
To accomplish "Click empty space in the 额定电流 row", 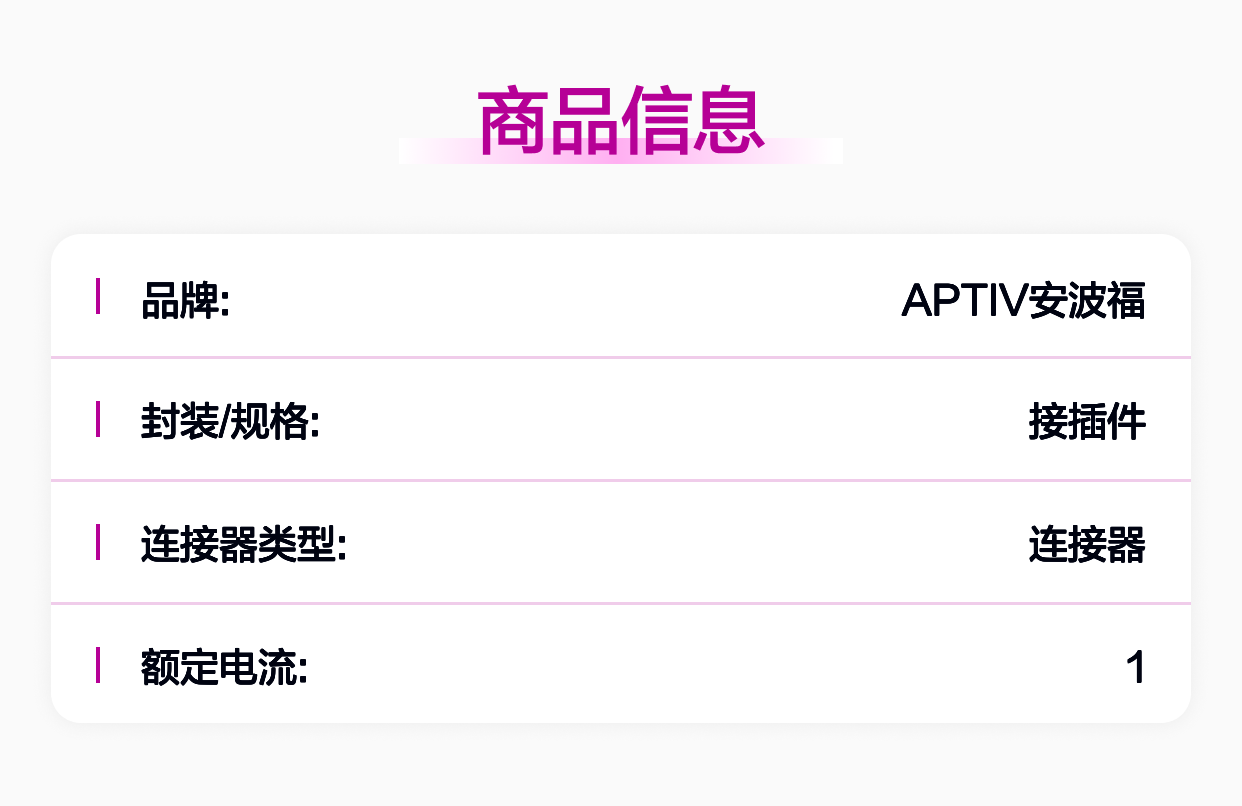I will tap(700, 665).
